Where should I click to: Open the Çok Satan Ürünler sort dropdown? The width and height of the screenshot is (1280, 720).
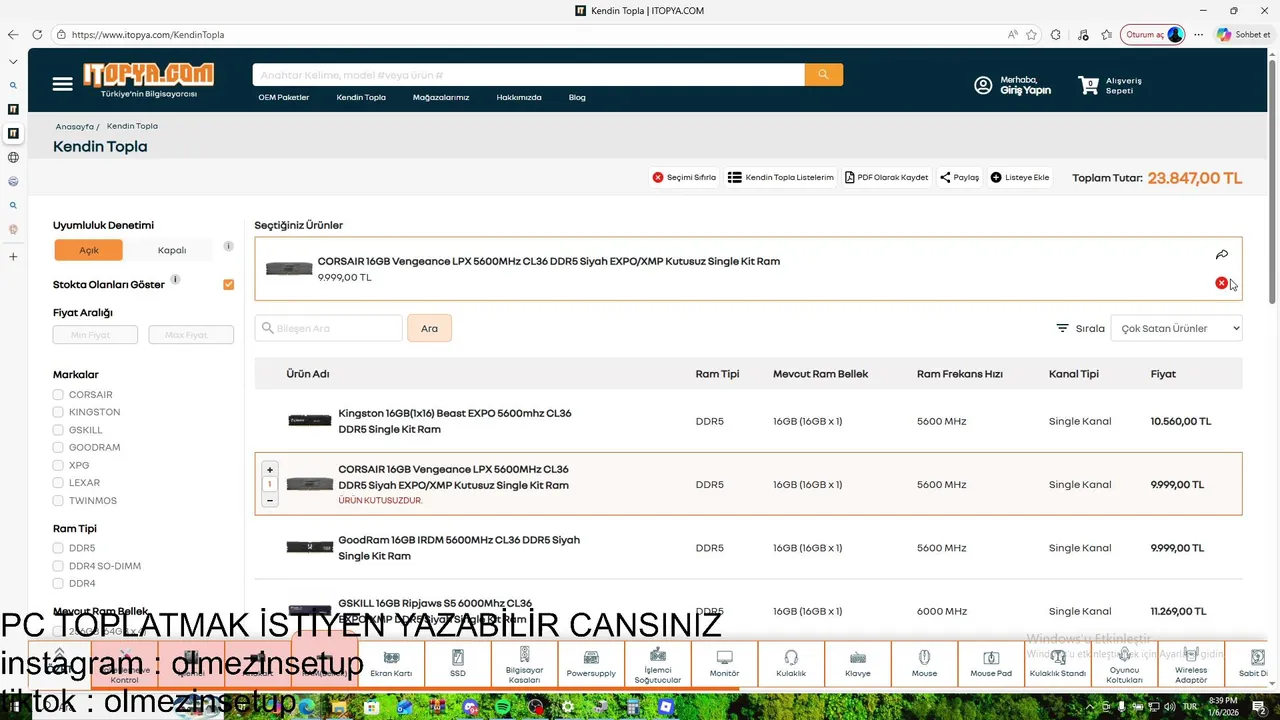1176,328
